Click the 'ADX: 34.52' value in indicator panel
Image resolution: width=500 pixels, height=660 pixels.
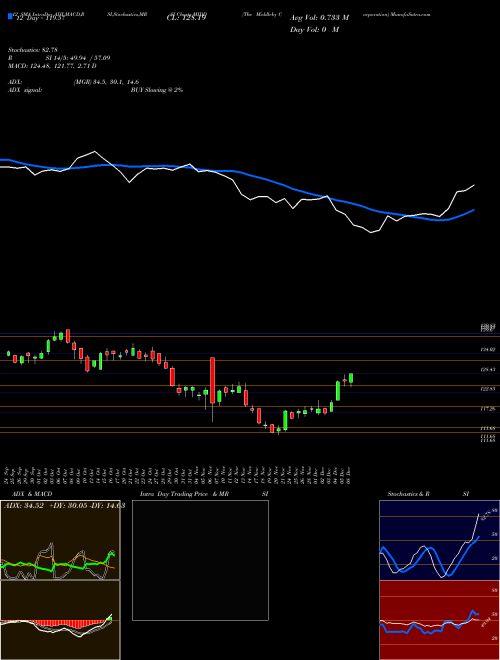[x=24, y=506]
